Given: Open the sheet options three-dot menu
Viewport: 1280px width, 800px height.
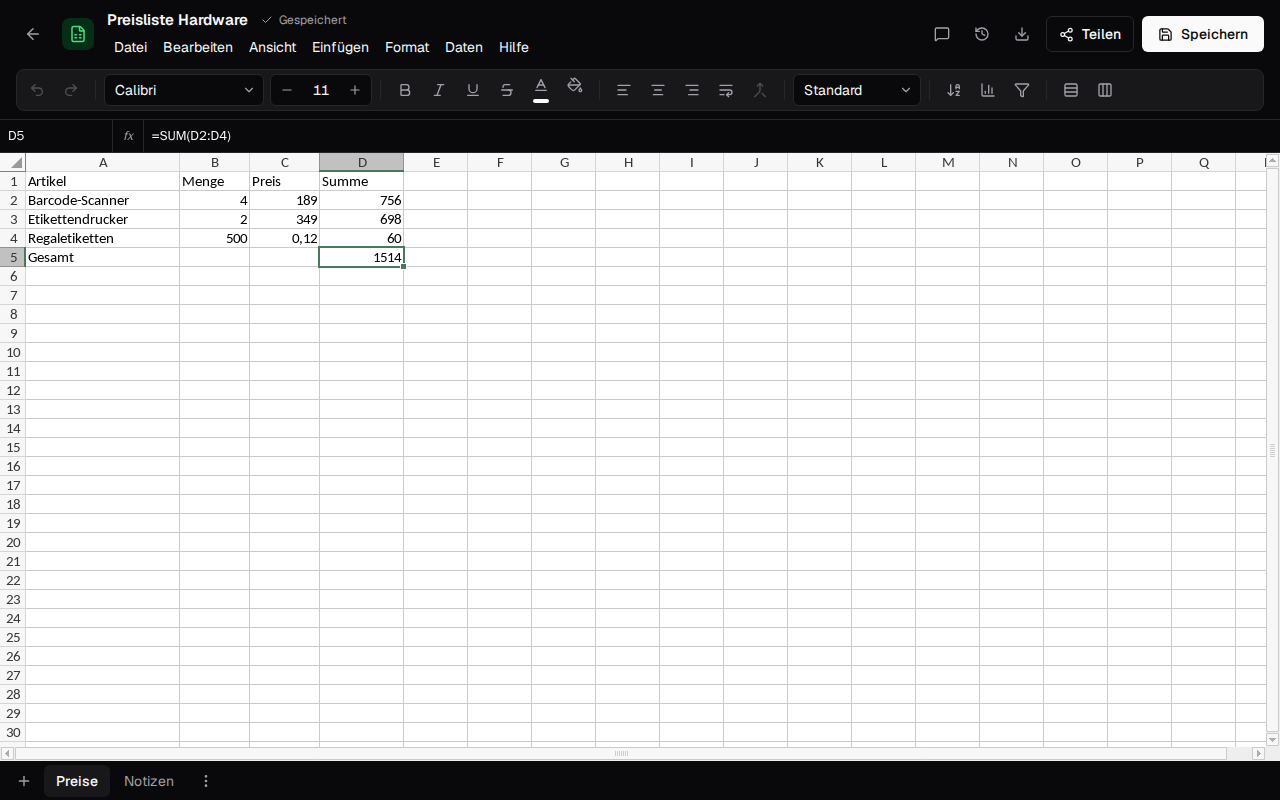Looking at the screenshot, I should click(x=206, y=781).
